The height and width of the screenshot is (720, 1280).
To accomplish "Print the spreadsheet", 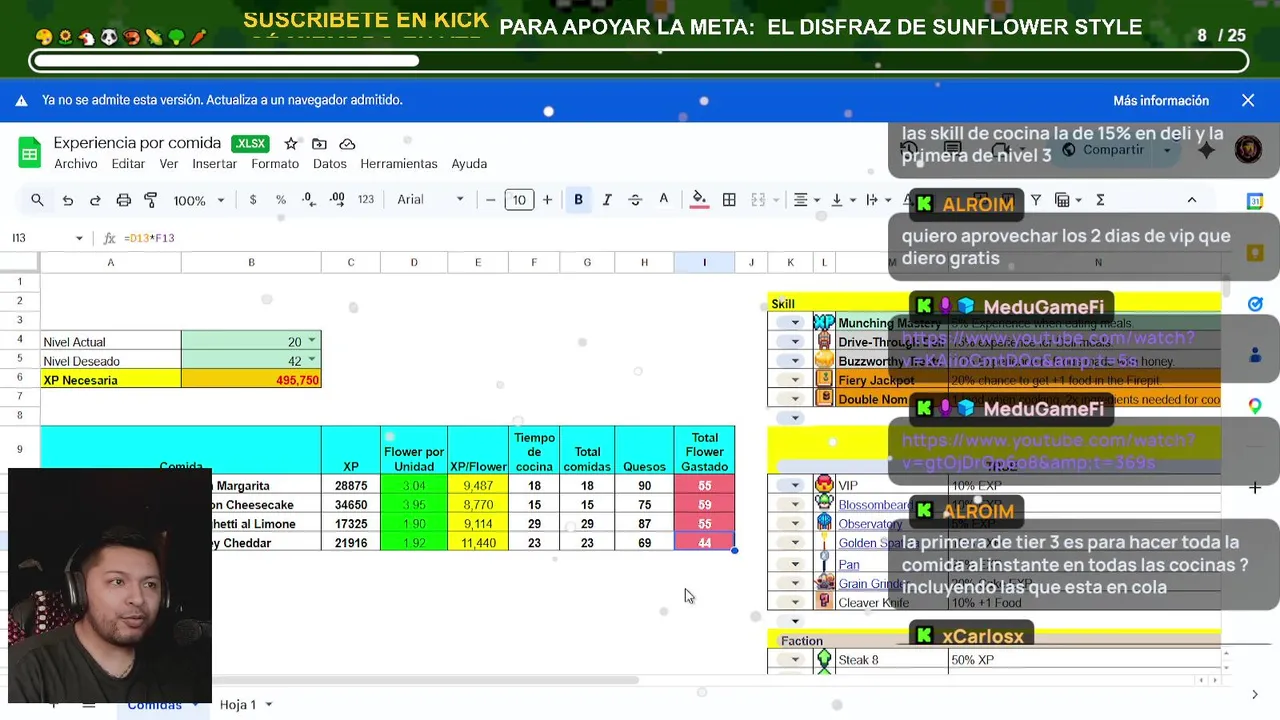I will pos(123,200).
